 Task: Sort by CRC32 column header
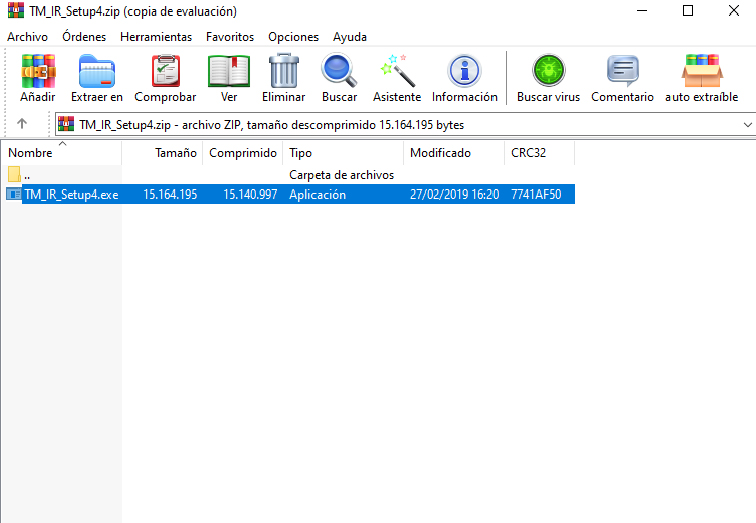pos(540,153)
